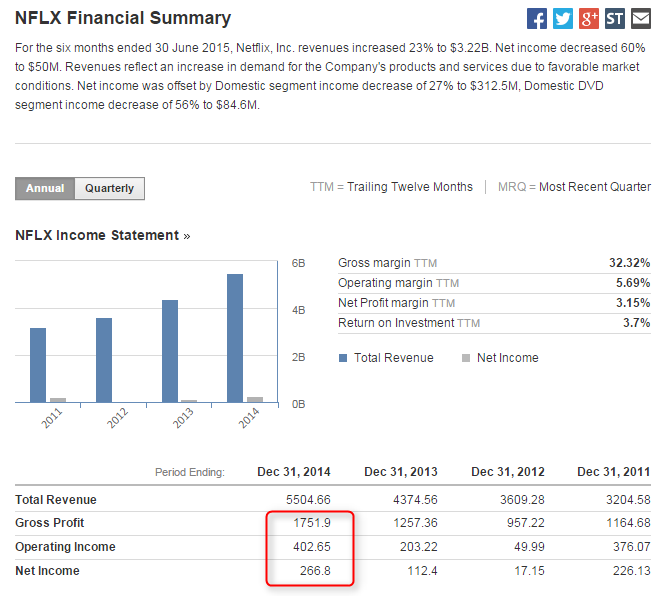Click the 2011 net income bar
667x596 pixels.
point(58,400)
